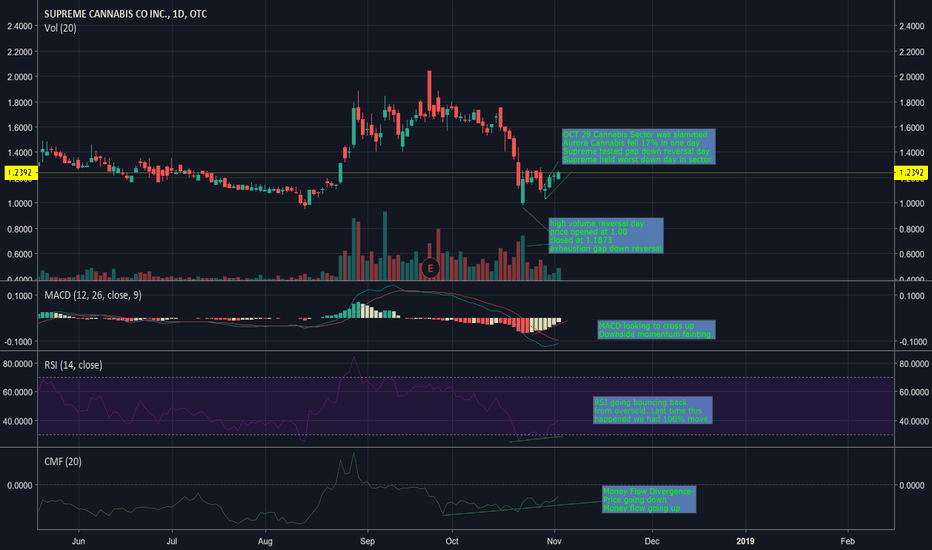Click the 'Dec' date axis label
Image resolution: width=932 pixels, height=550 pixels.
tap(652, 541)
